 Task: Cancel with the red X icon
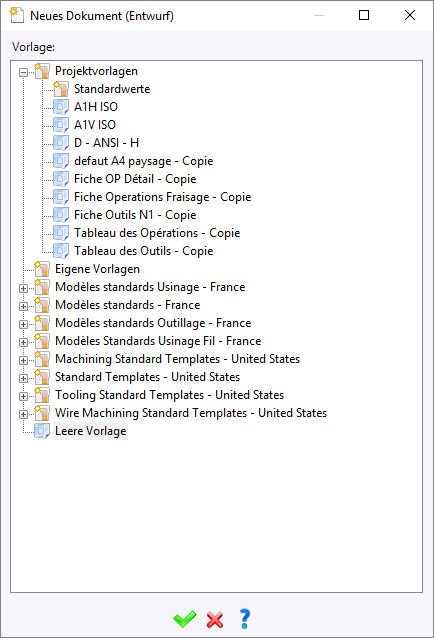tap(215, 620)
